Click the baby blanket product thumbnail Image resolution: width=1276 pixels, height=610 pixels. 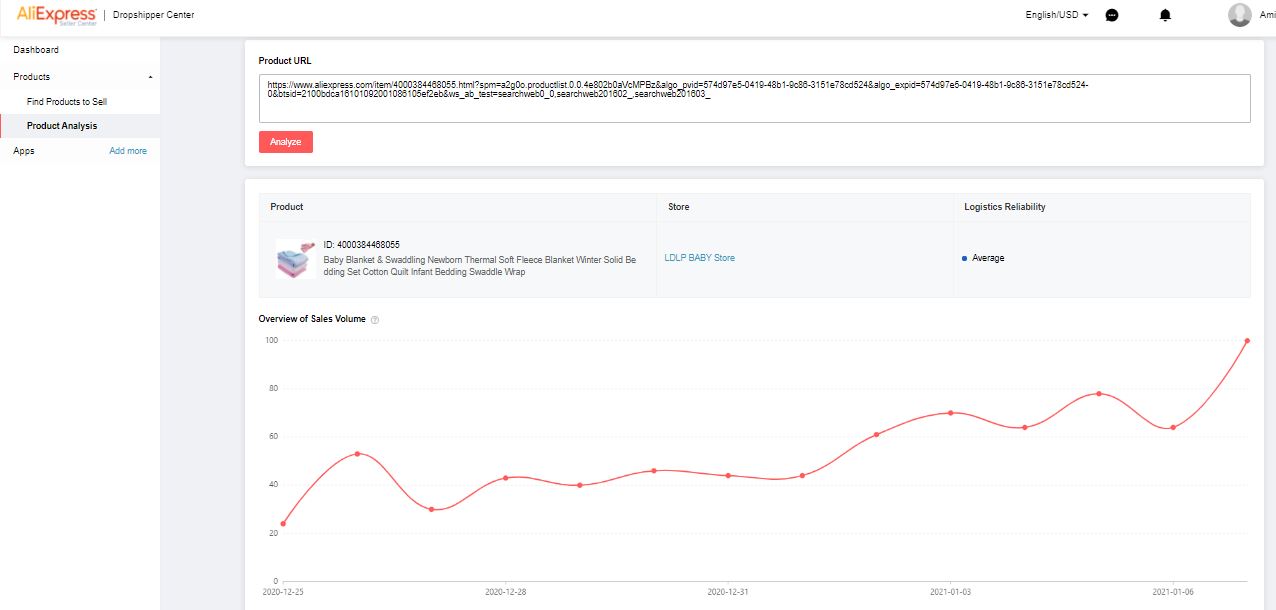[296, 259]
